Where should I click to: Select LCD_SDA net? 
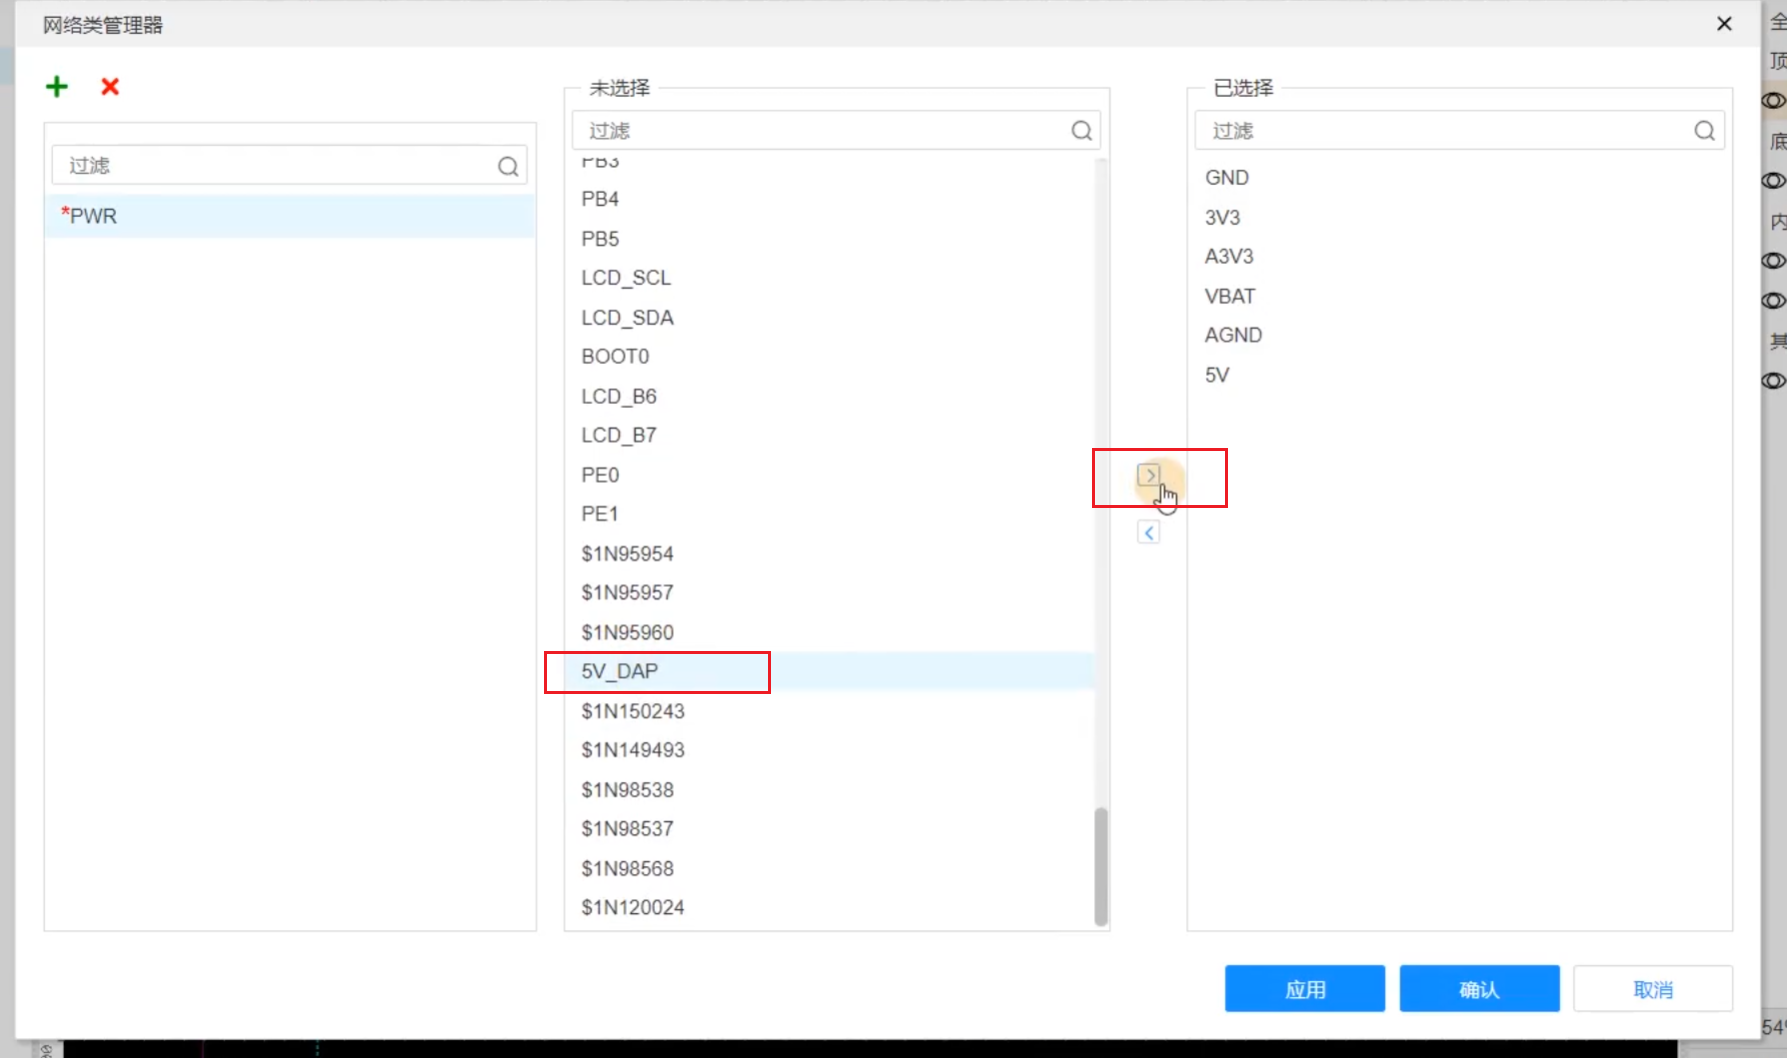pos(830,318)
